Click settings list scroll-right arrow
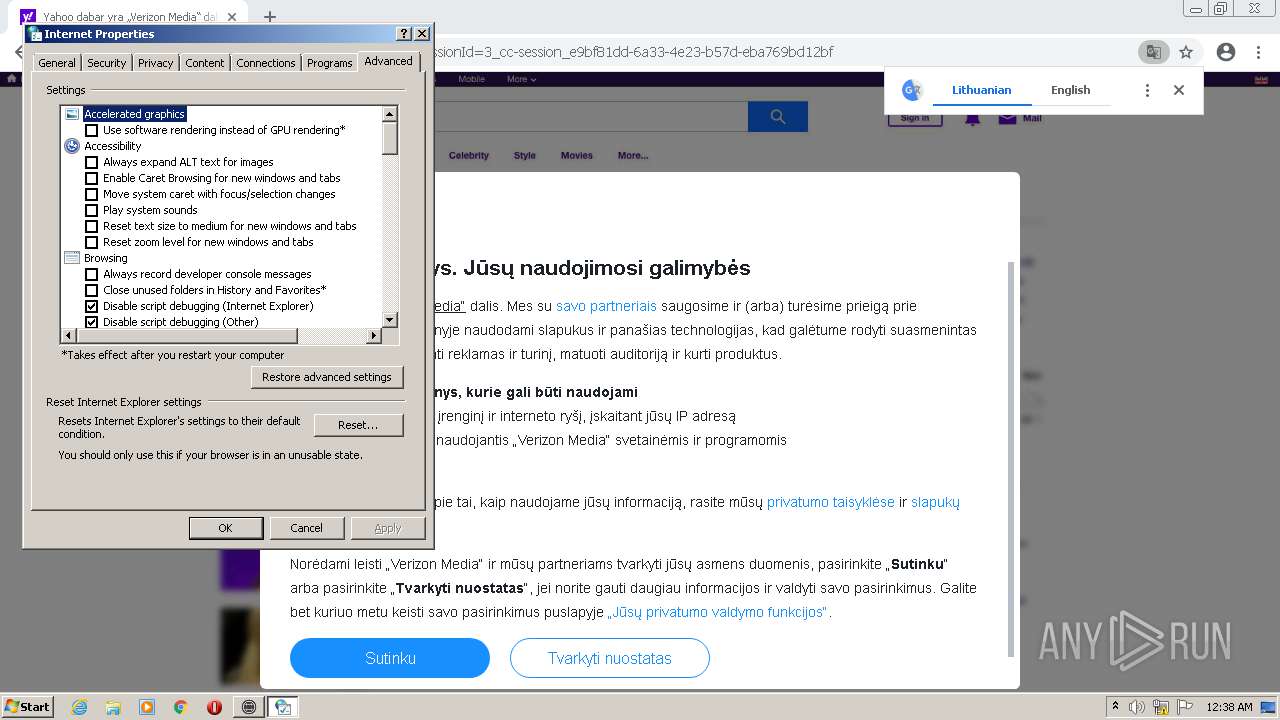1280x720 pixels. 374,336
